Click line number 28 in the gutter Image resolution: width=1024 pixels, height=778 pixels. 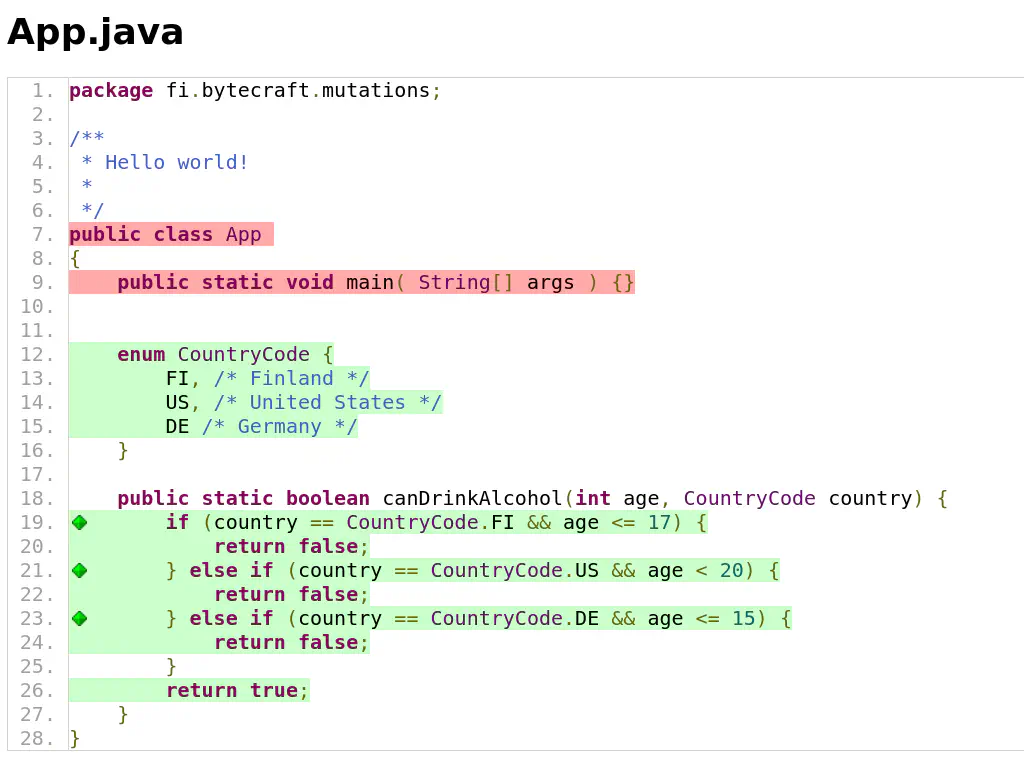tap(38, 739)
